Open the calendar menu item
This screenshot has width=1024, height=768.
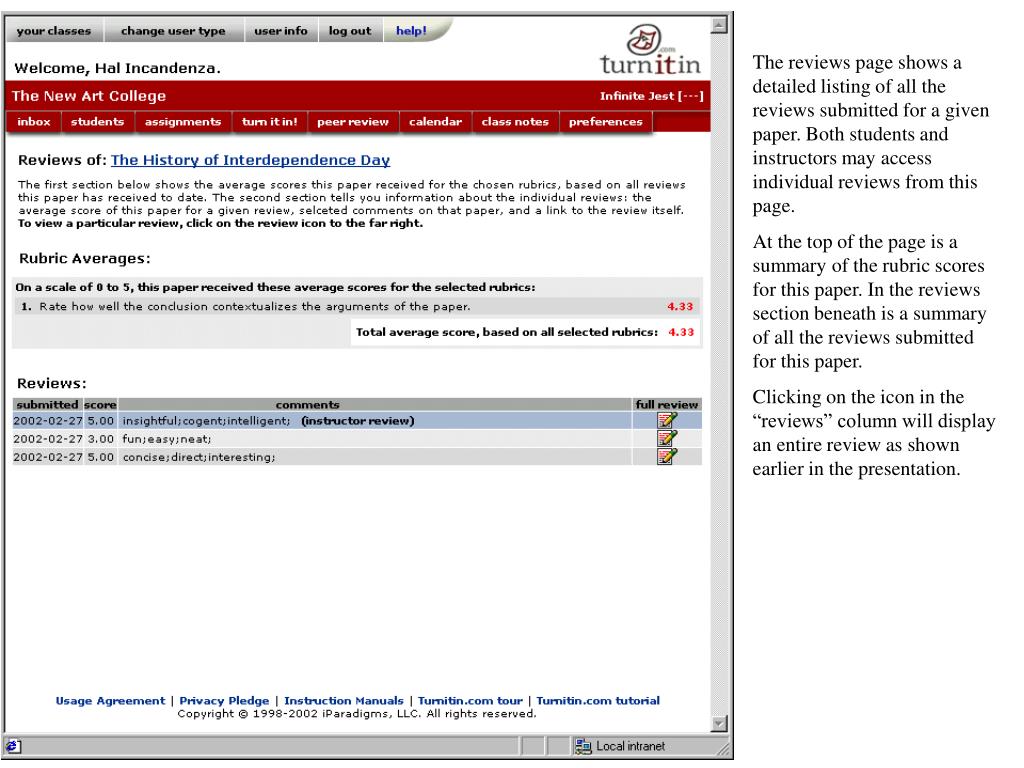(x=435, y=122)
